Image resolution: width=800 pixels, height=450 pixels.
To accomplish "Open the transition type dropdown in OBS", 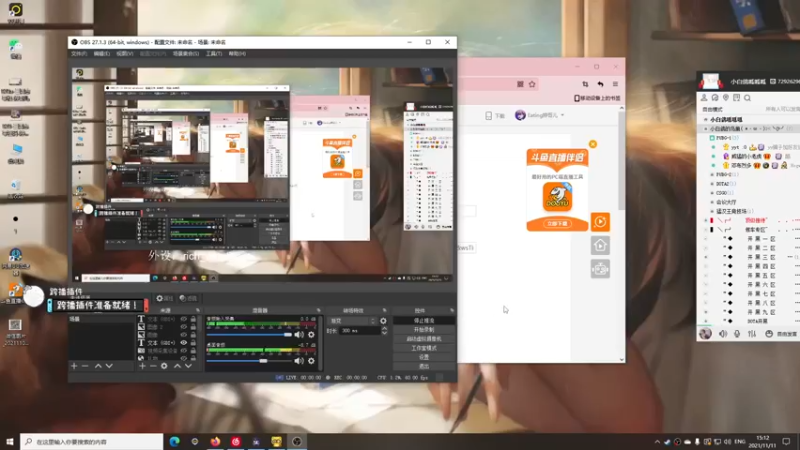I will point(353,321).
